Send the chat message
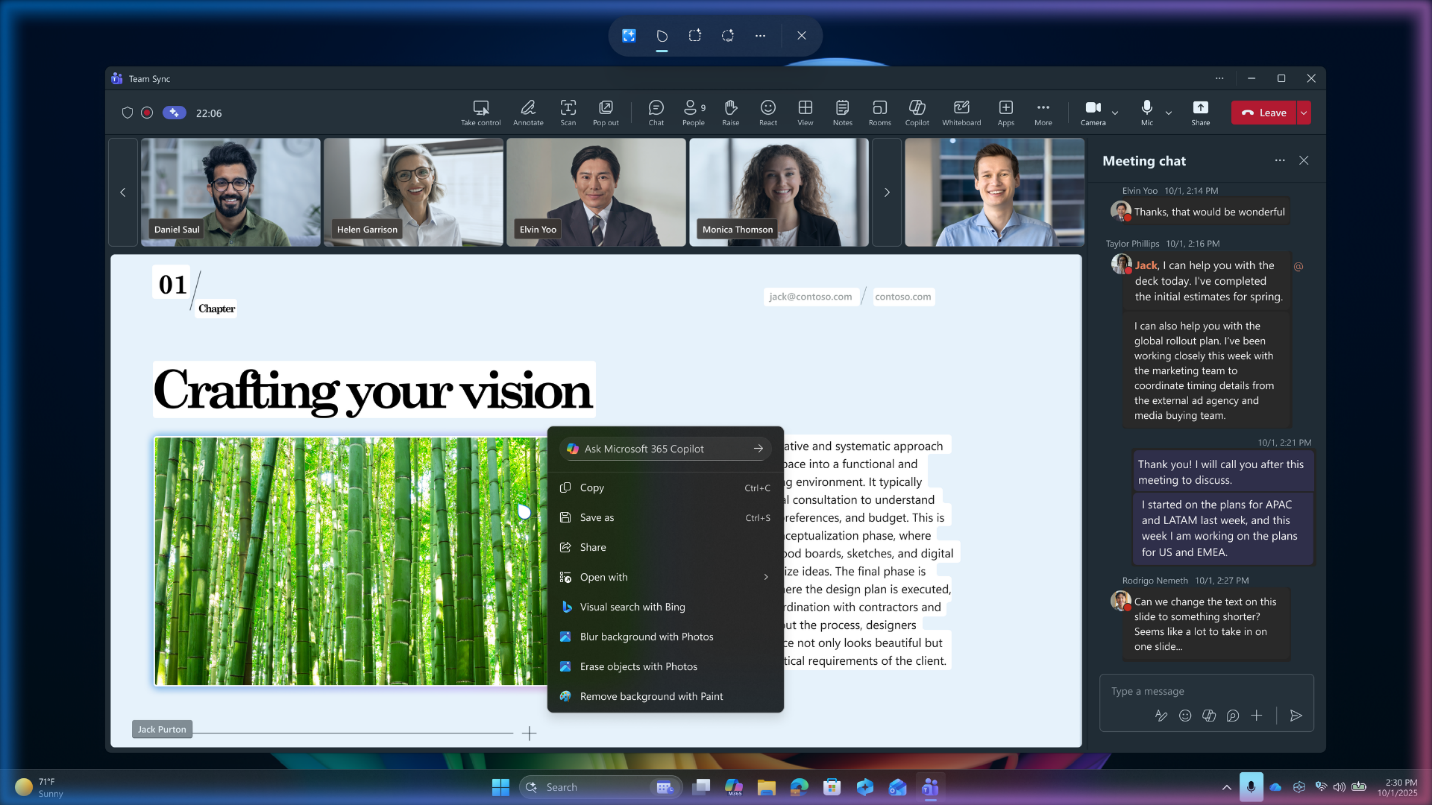 (x=1296, y=715)
